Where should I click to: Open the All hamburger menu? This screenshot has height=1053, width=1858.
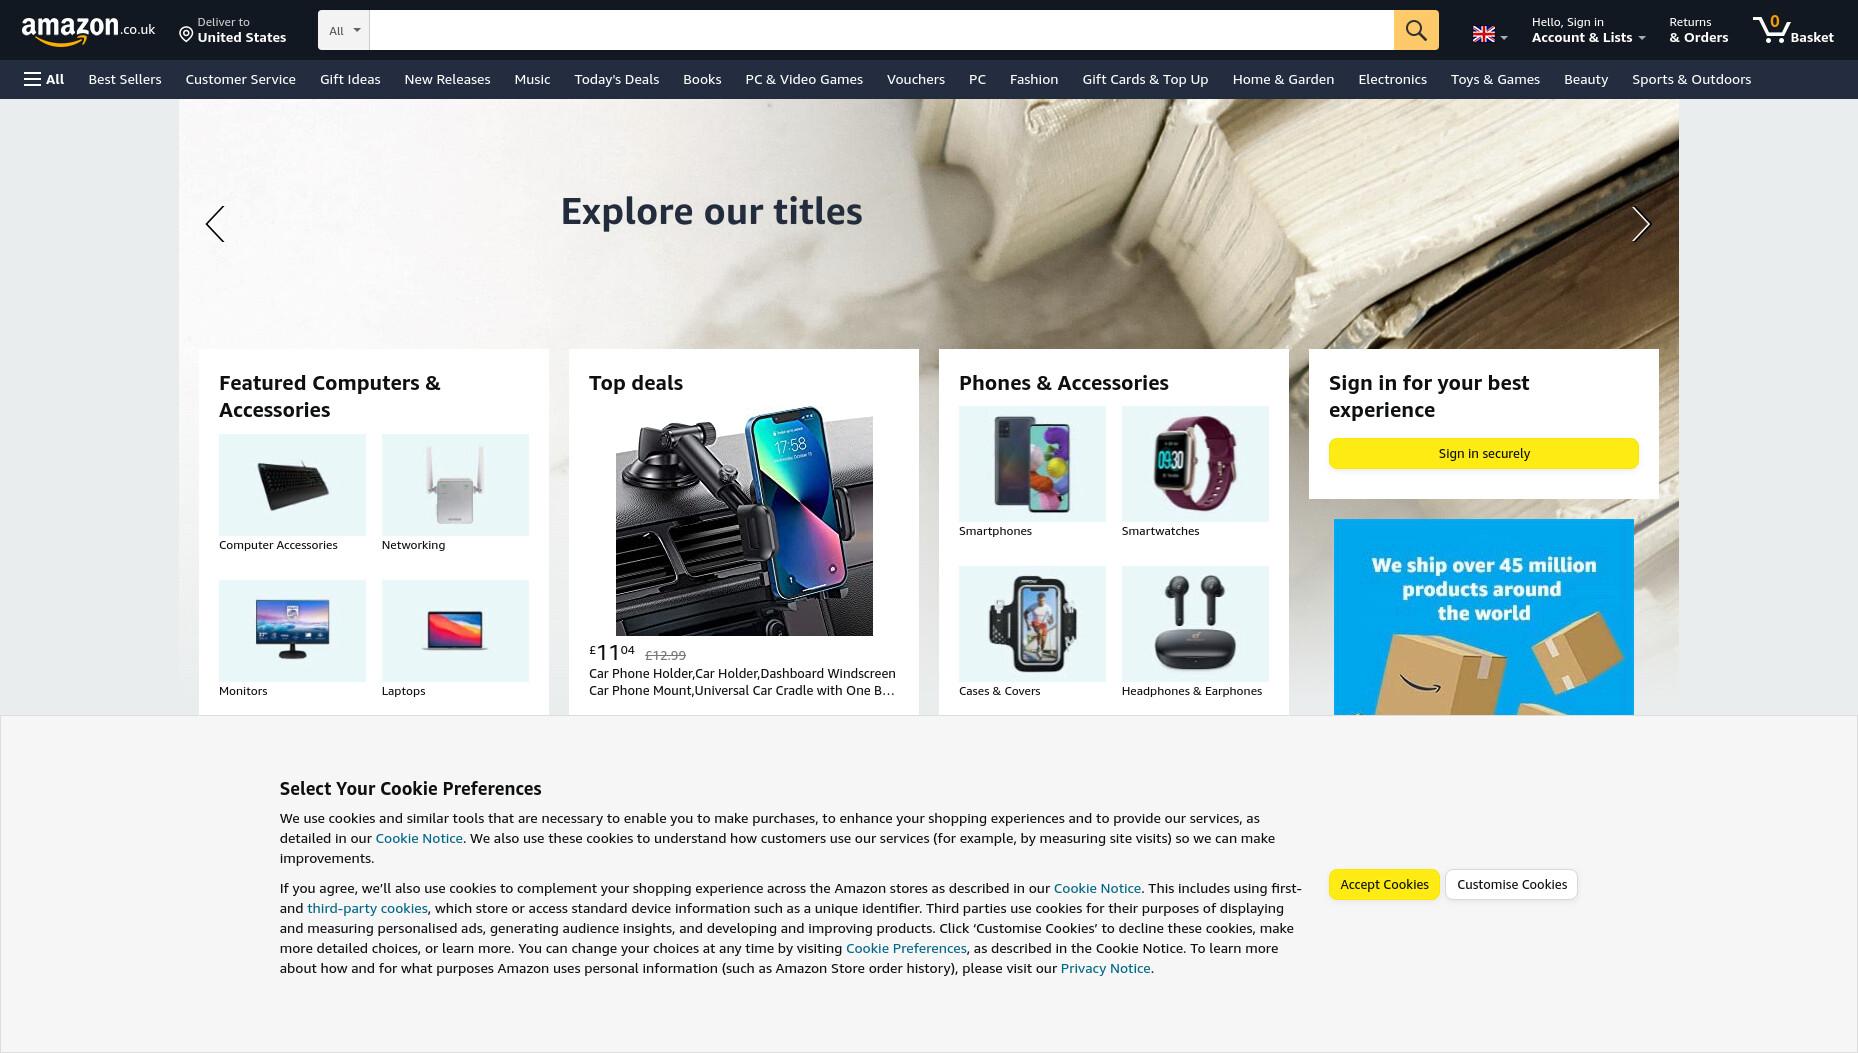44,79
